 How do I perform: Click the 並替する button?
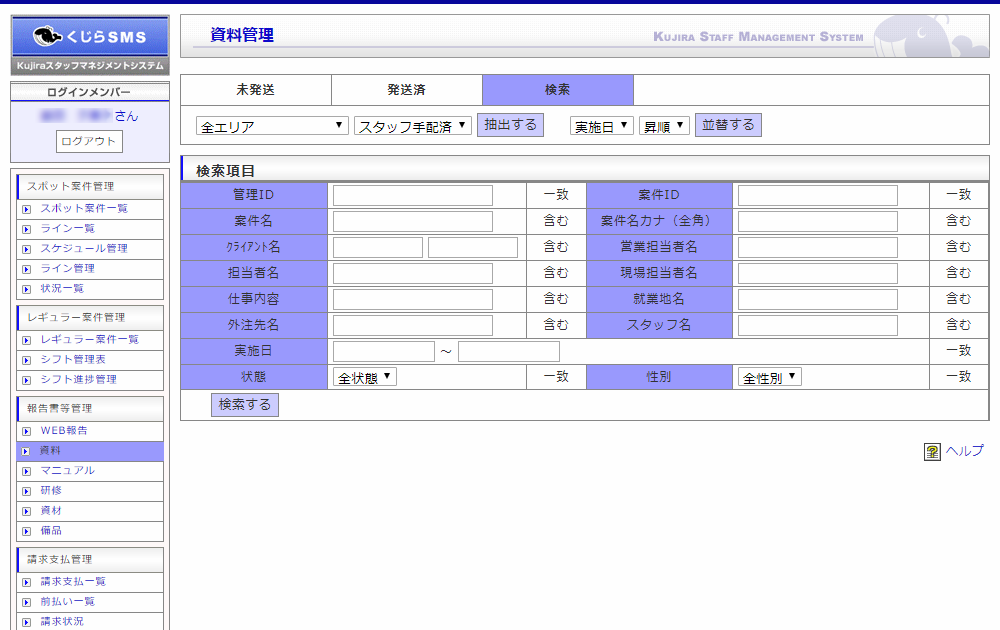point(728,125)
